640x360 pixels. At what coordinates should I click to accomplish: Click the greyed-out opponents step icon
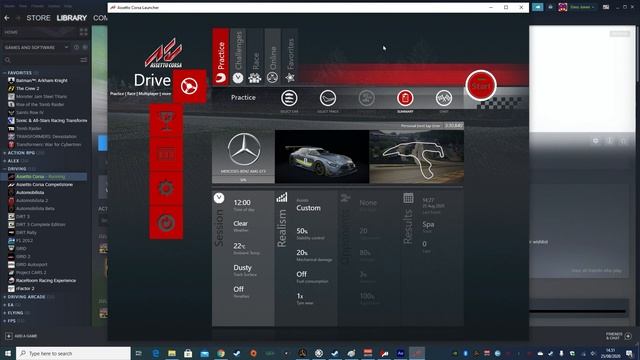coord(366,98)
